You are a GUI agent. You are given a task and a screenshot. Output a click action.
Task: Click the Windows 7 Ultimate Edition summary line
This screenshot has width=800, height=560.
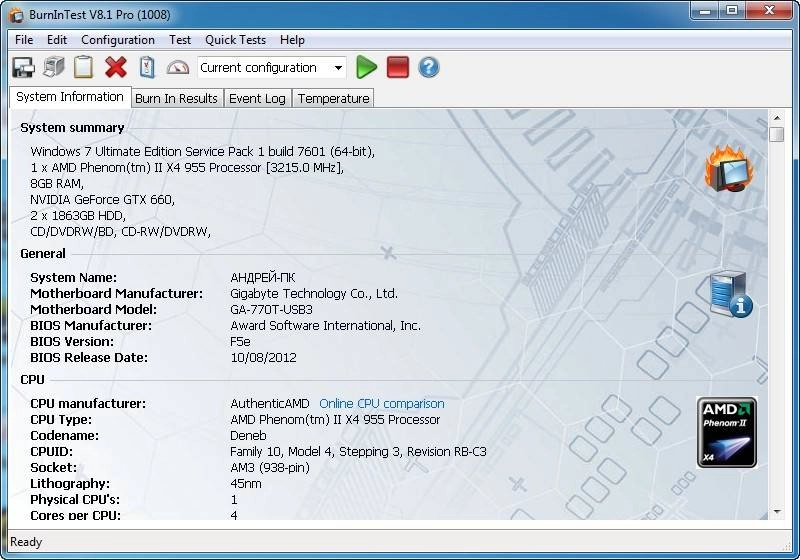click(x=203, y=151)
